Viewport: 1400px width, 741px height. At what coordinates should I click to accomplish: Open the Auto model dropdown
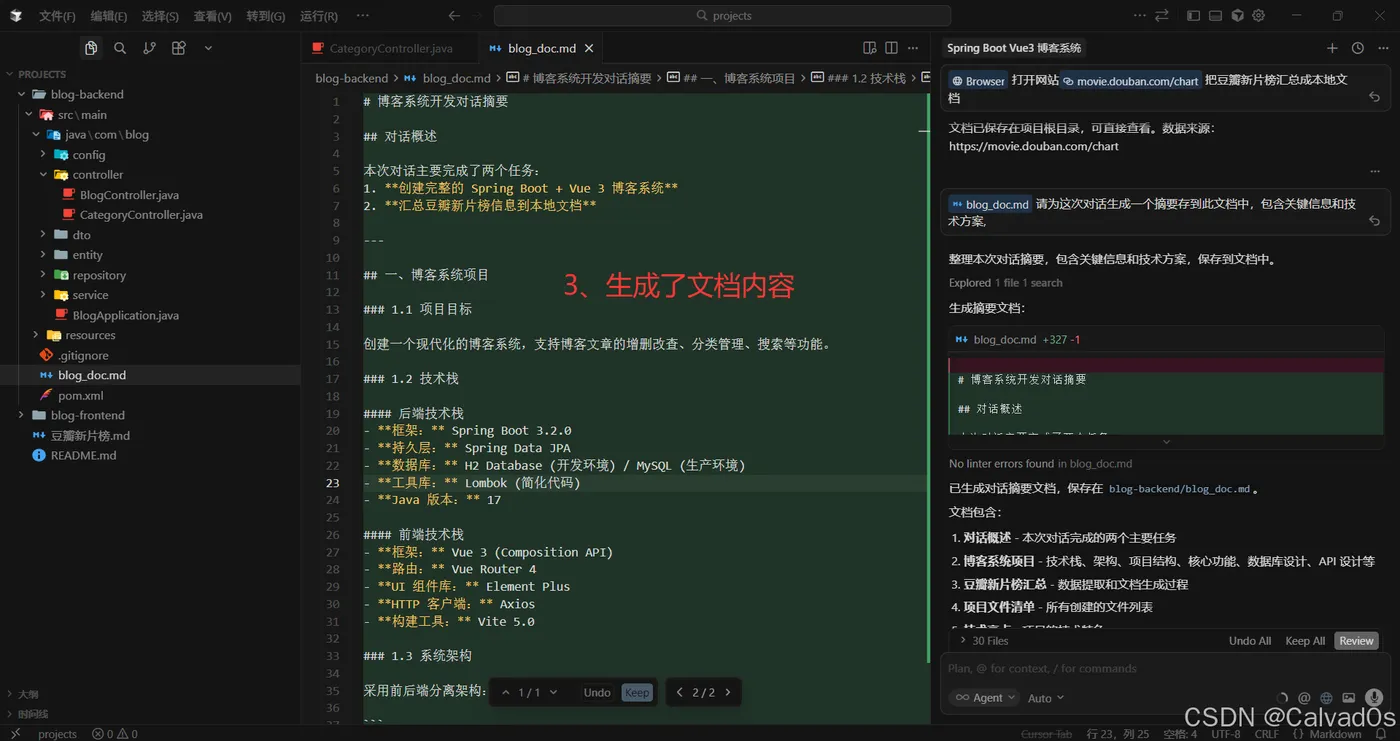1046,698
